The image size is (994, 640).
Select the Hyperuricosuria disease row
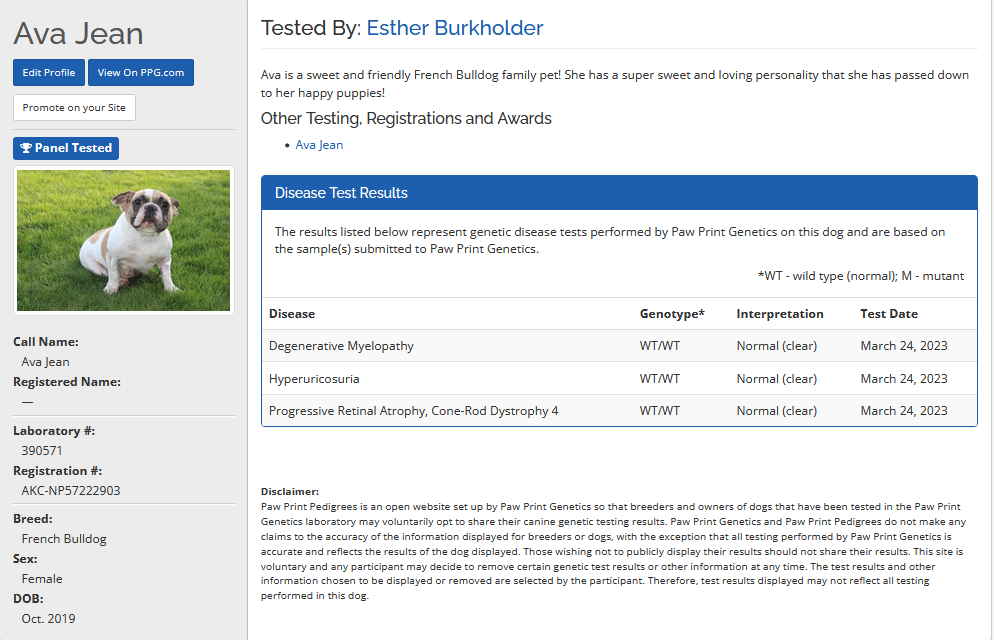(x=314, y=379)
